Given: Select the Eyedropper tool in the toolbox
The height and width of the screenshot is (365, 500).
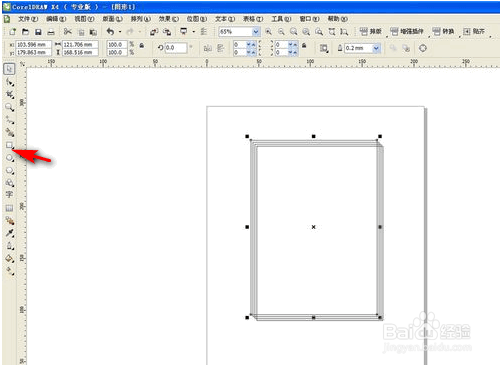Looking at the screenshot, I should tap(9, 233).
